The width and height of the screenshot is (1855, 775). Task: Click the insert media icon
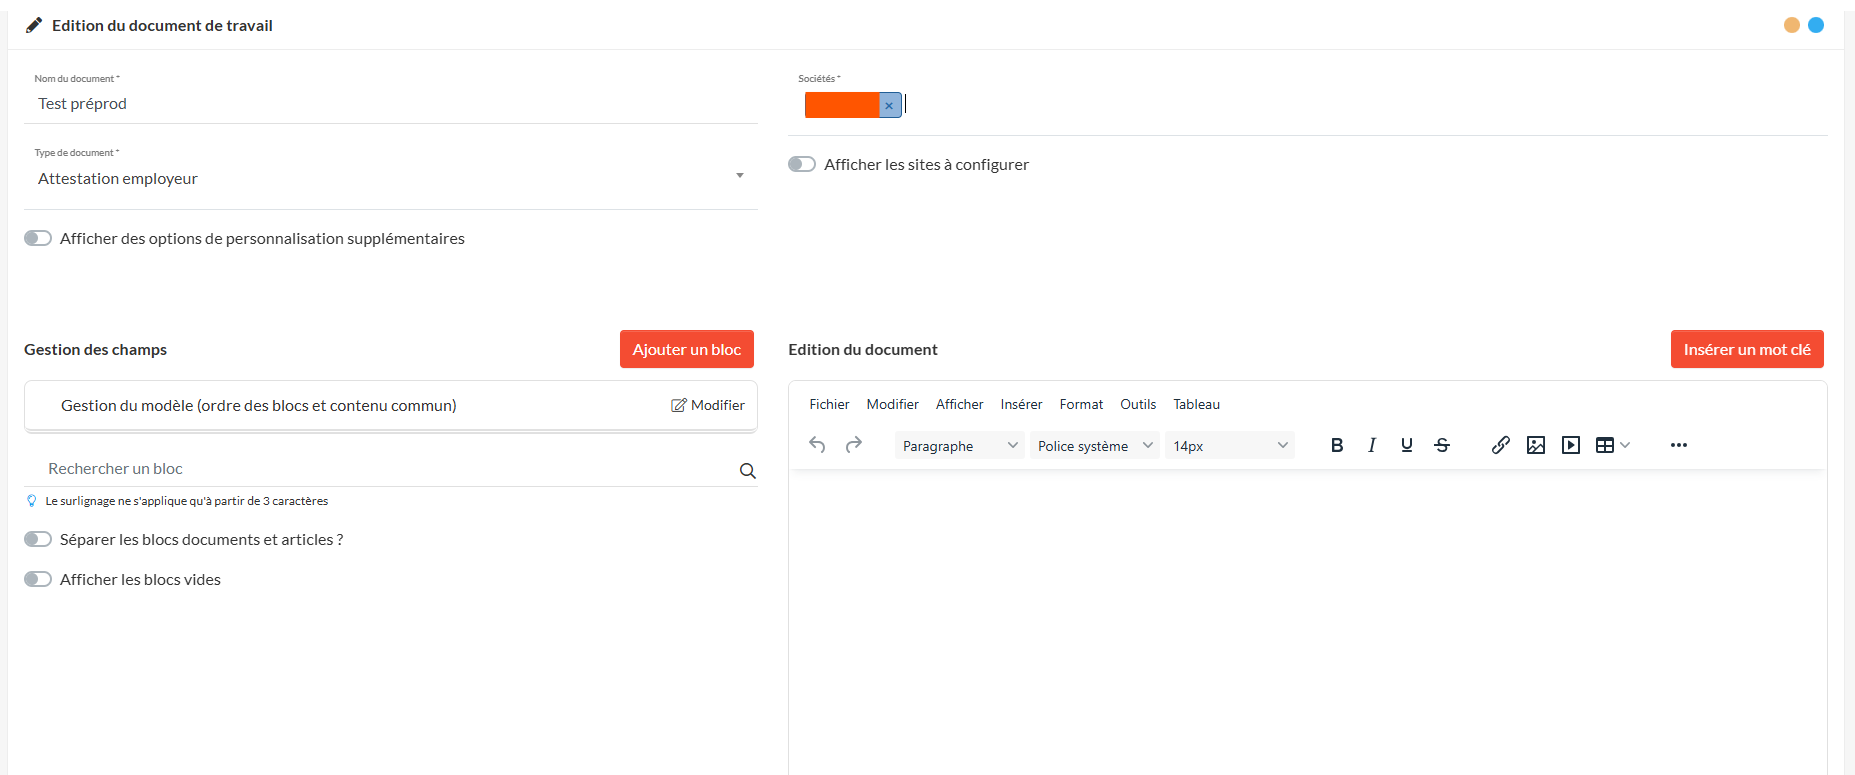[x=1570, y=445]
